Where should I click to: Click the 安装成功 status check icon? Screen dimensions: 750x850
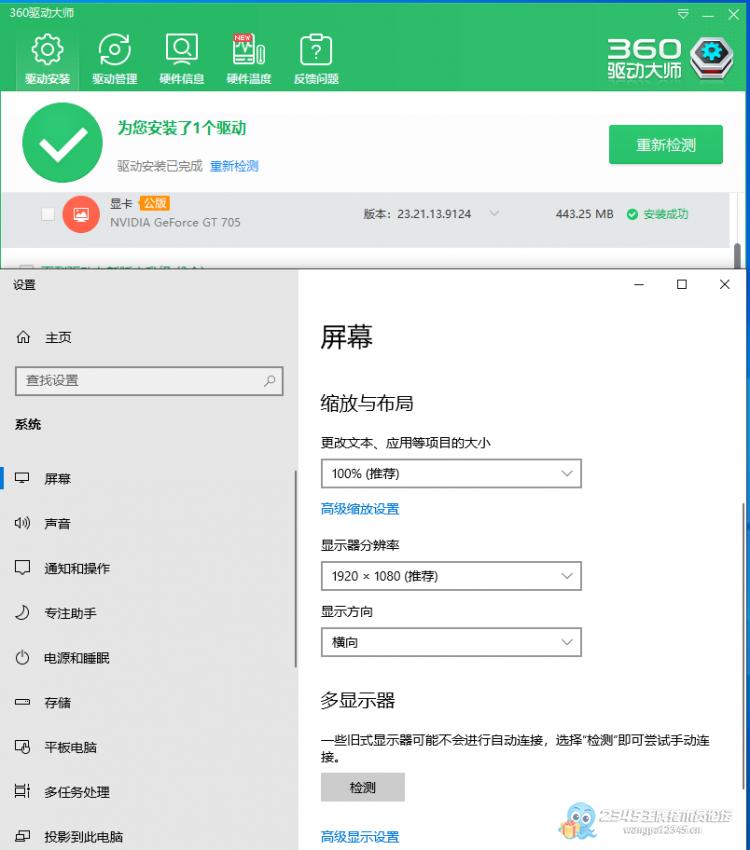point(632,214)
